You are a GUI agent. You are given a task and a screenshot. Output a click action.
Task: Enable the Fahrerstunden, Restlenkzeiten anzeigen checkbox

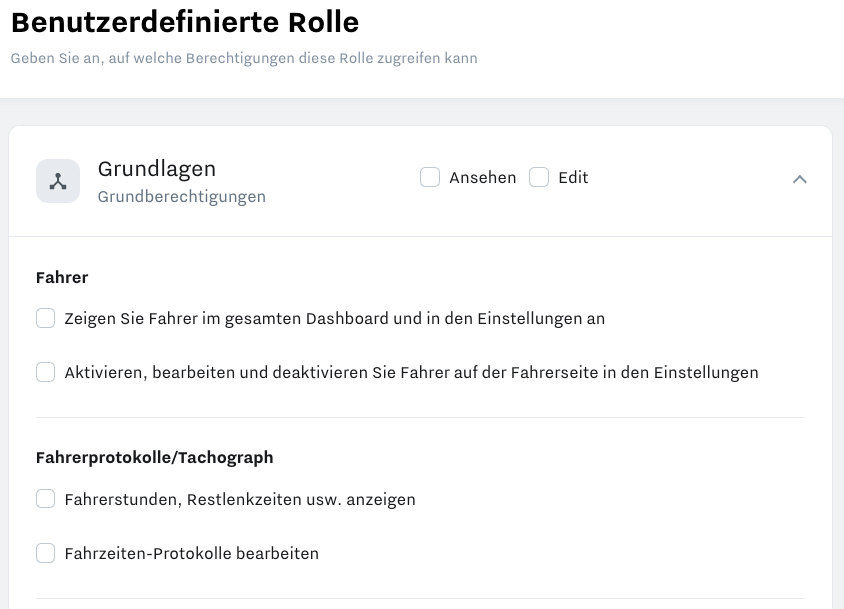click(x=46, y=499)
